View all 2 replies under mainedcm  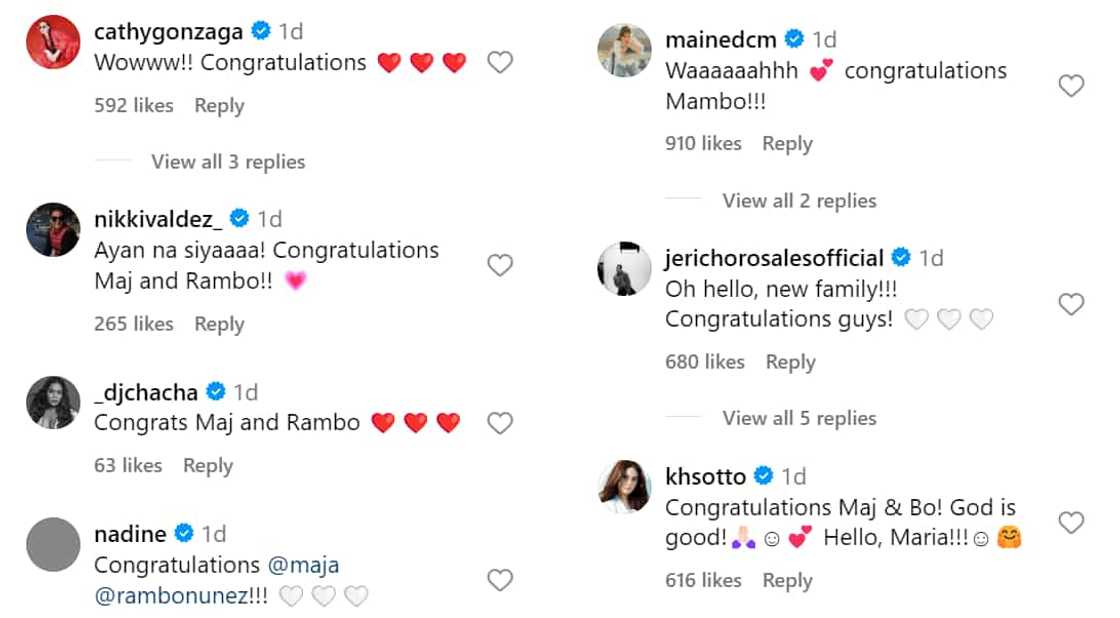point(799,200)
